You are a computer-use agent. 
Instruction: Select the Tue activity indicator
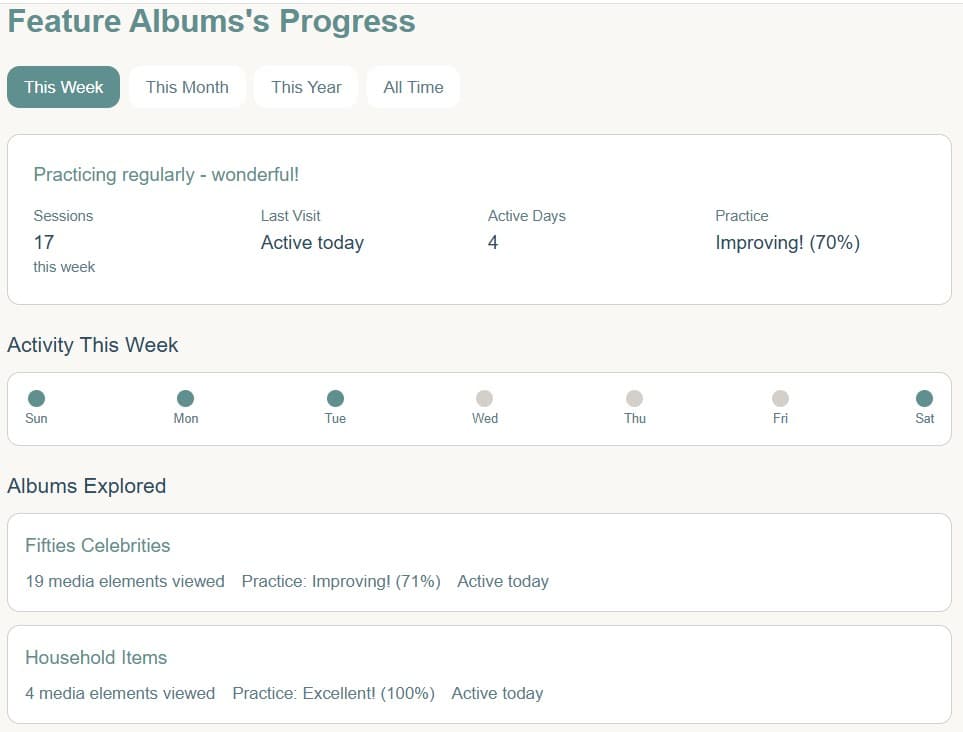tap(335, 395)
